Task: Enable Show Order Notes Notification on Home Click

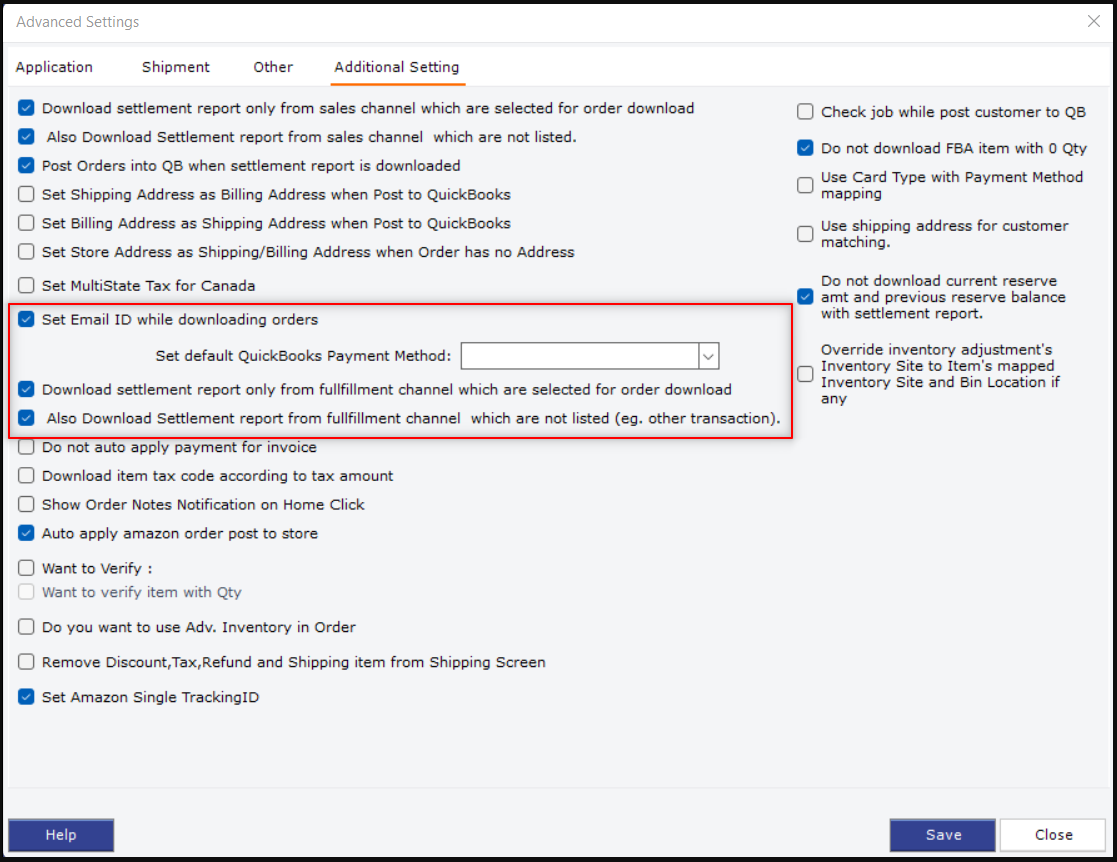Action: [27, 505]
